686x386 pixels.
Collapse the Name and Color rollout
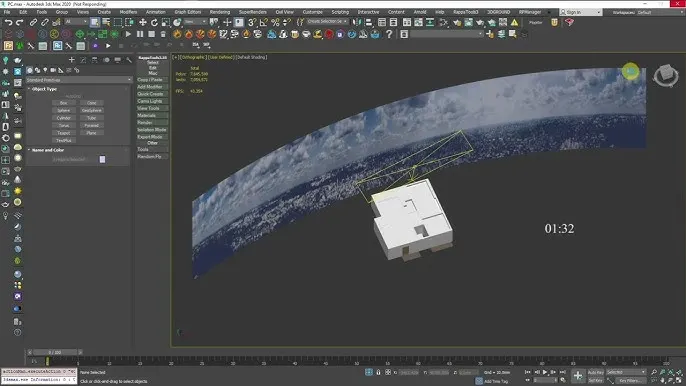48,150
